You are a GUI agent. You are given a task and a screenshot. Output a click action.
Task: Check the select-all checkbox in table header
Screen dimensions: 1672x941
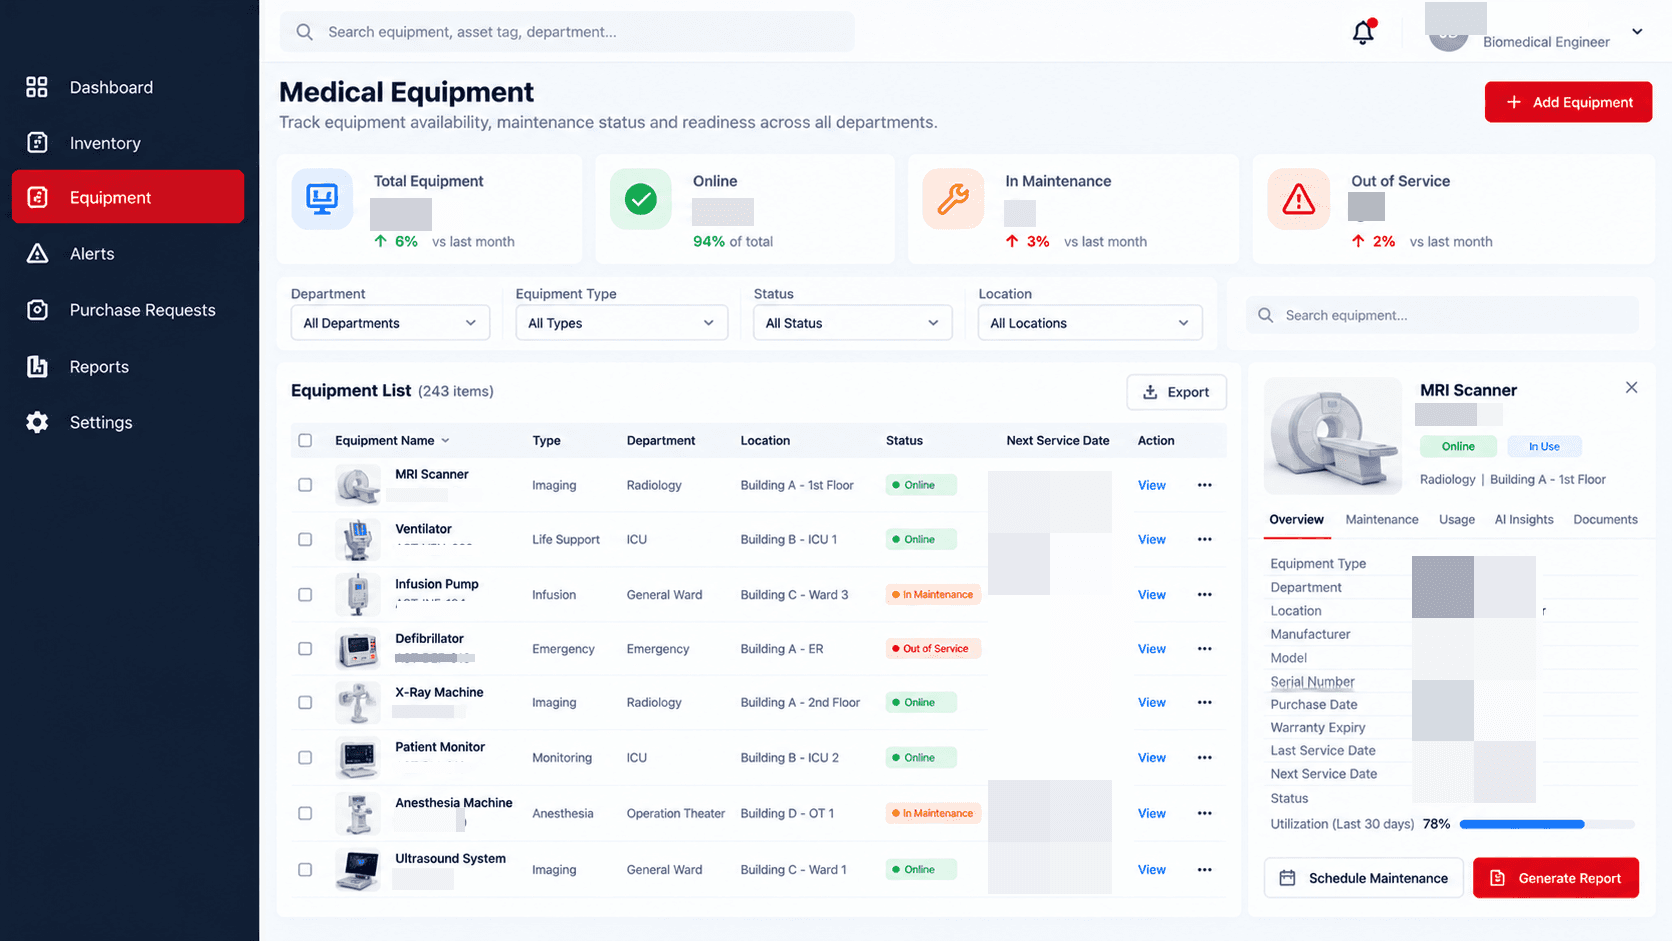(305, 440)
